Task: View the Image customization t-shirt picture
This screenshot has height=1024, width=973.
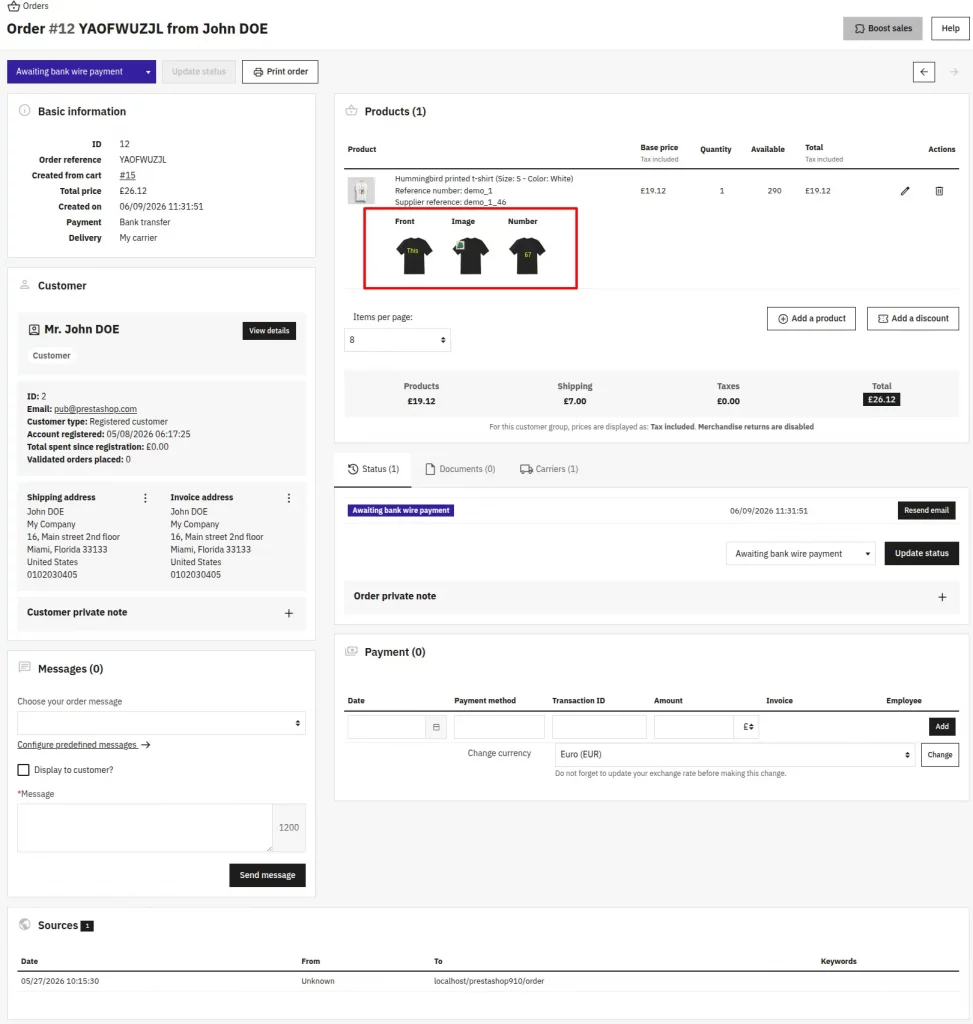Action: (x=470, y=255)
